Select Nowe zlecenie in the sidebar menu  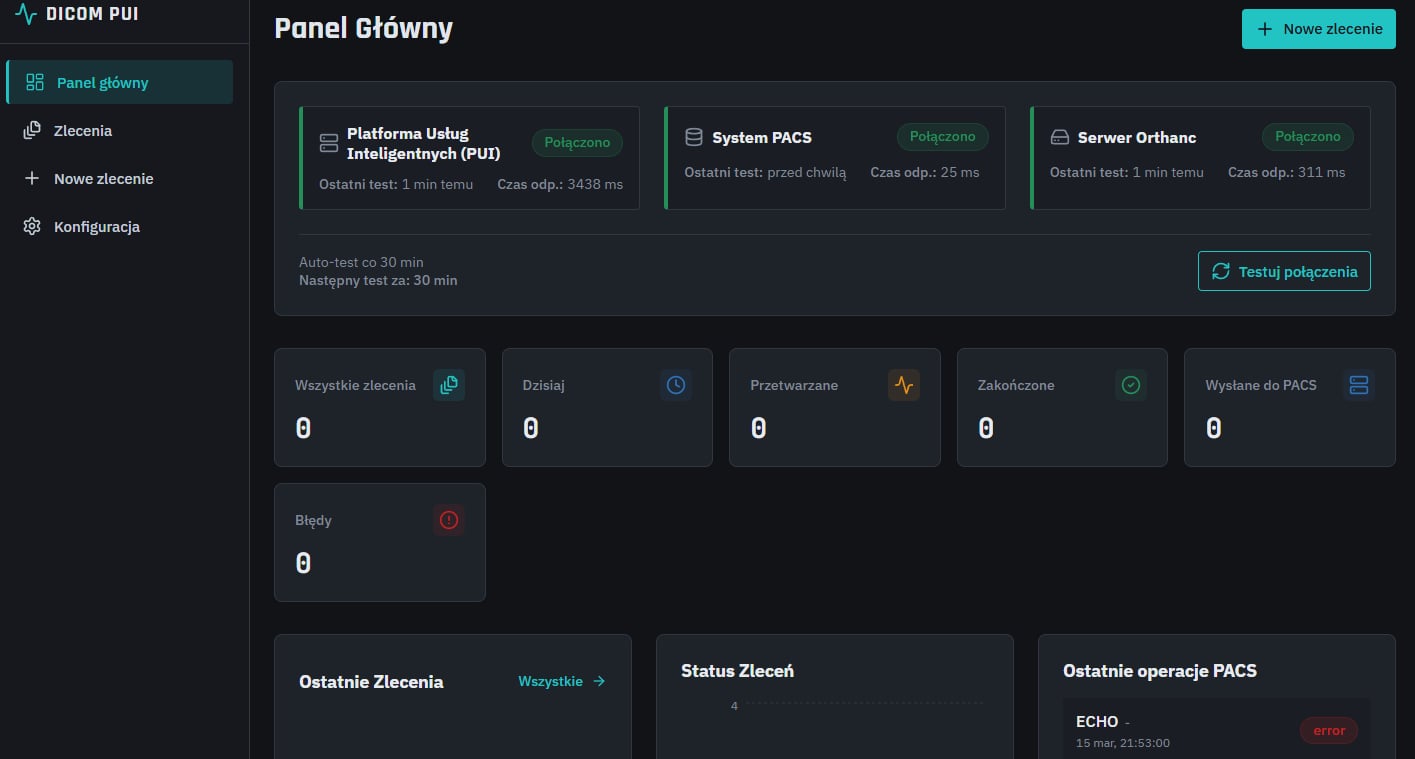click(120, 178)
